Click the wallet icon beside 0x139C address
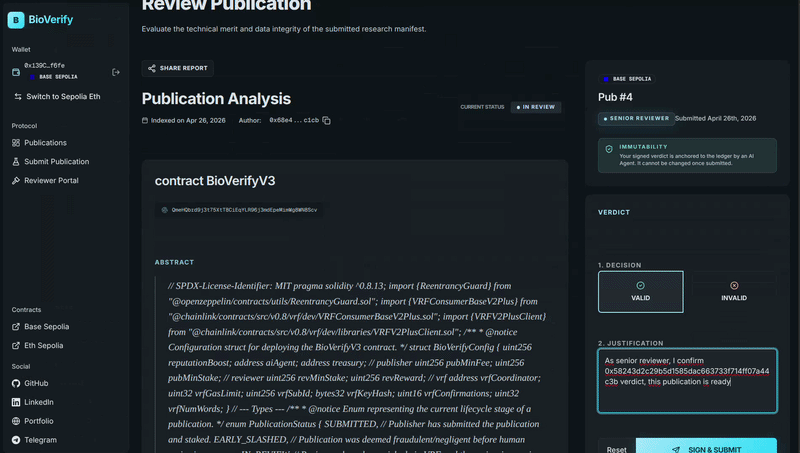Image resolution: width=800 pixels, height=453 pixels. [x=16, y=72]
